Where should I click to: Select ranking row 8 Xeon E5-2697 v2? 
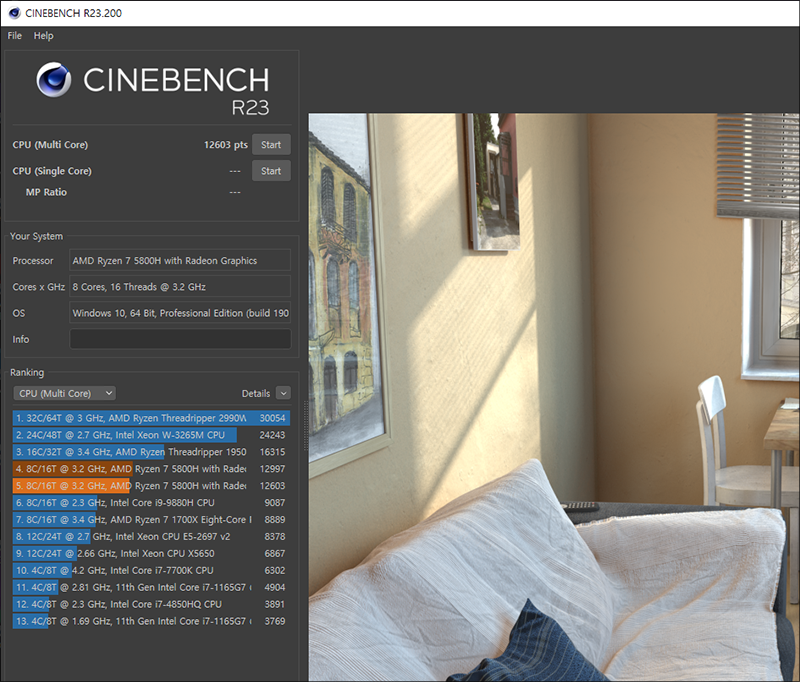[151, 537]
